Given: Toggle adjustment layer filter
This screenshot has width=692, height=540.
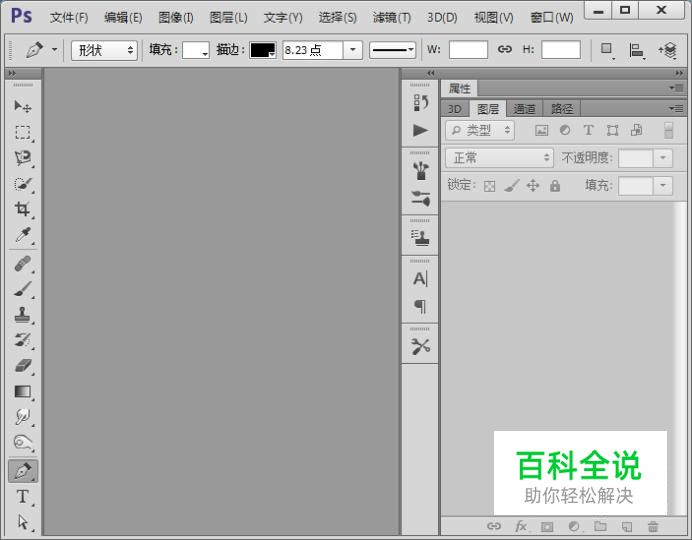Looking at the screenshot, I should point(564,130).
